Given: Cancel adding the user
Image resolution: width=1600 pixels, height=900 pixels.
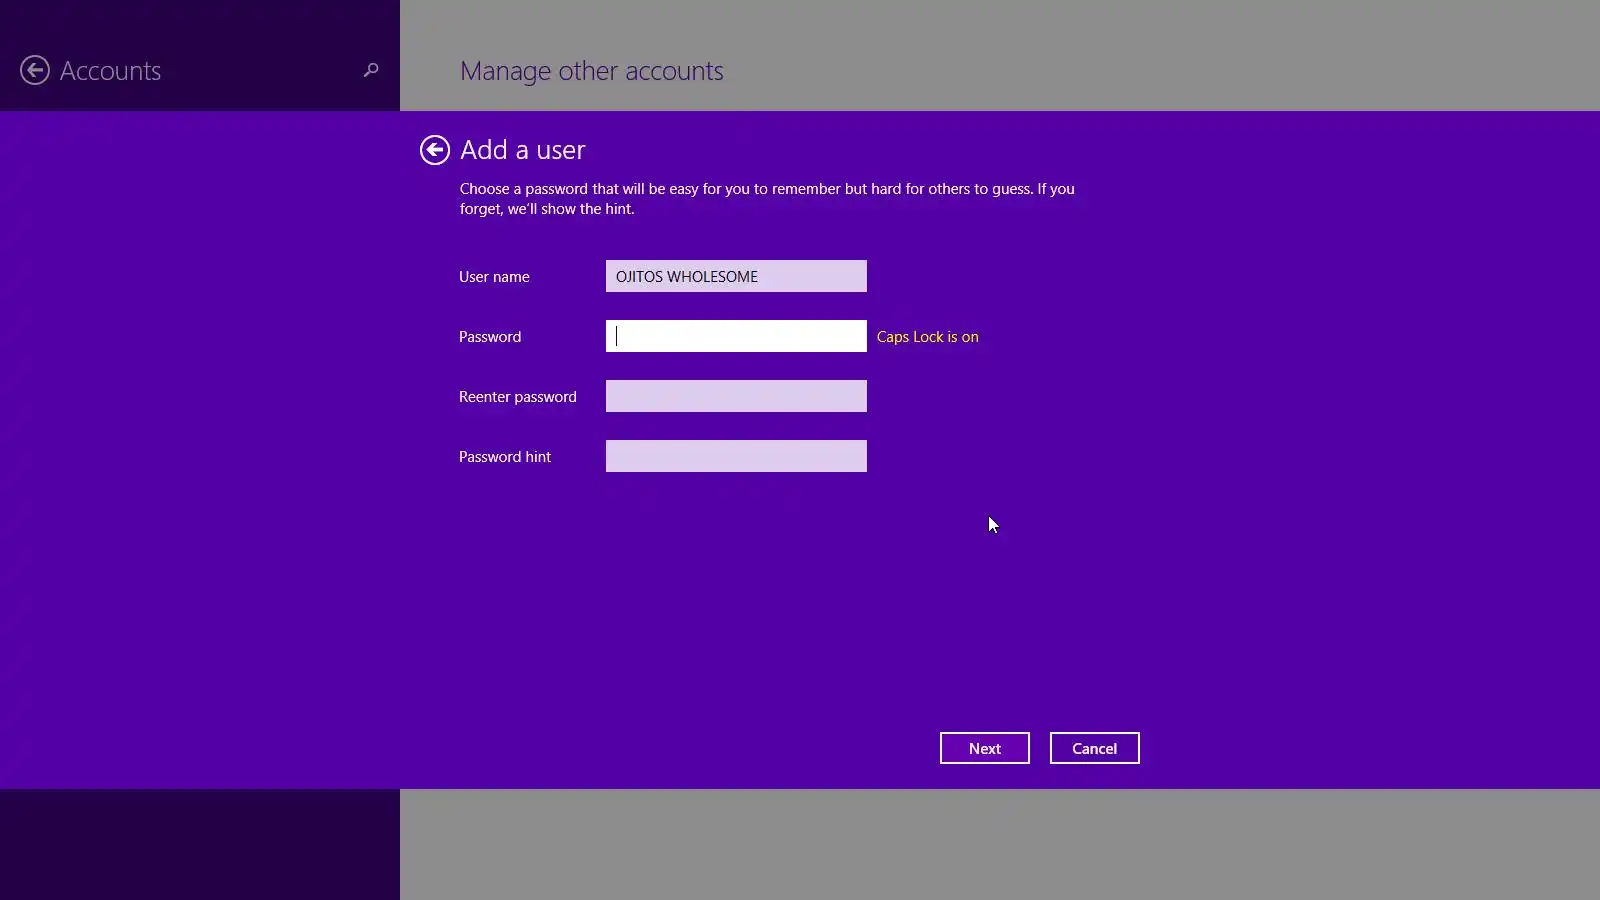Looking at the screenshot, I should click(1095, 748).
